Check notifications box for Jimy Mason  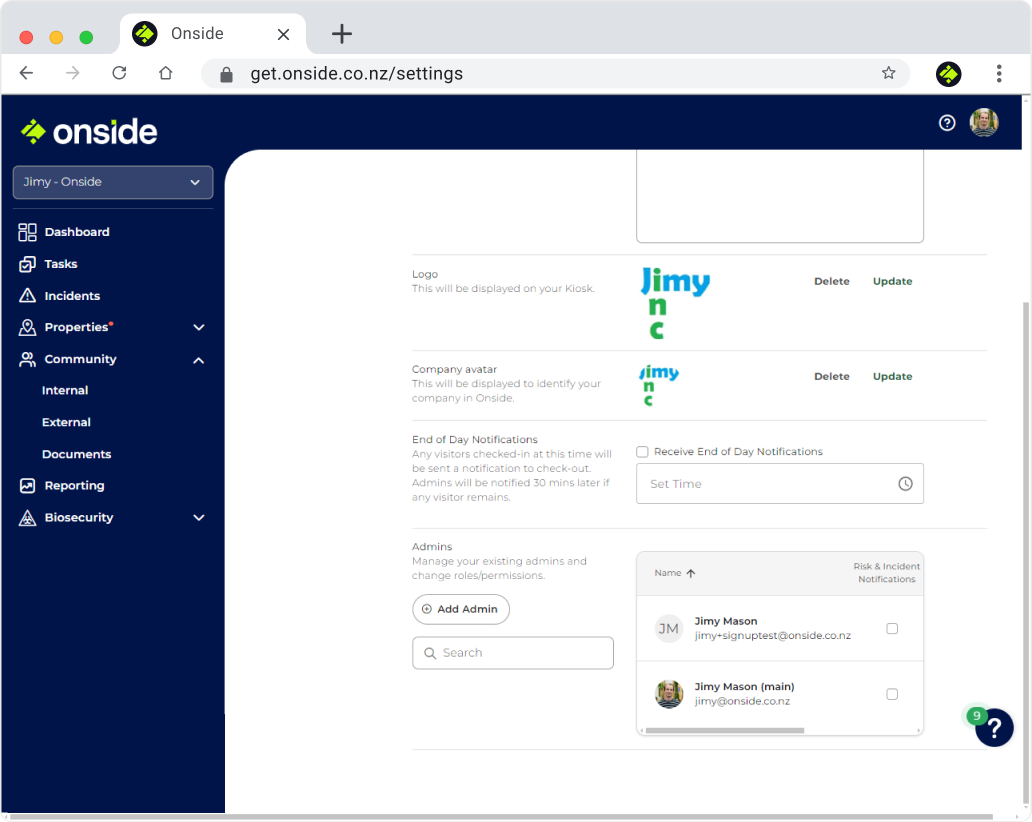coord(891,628)
